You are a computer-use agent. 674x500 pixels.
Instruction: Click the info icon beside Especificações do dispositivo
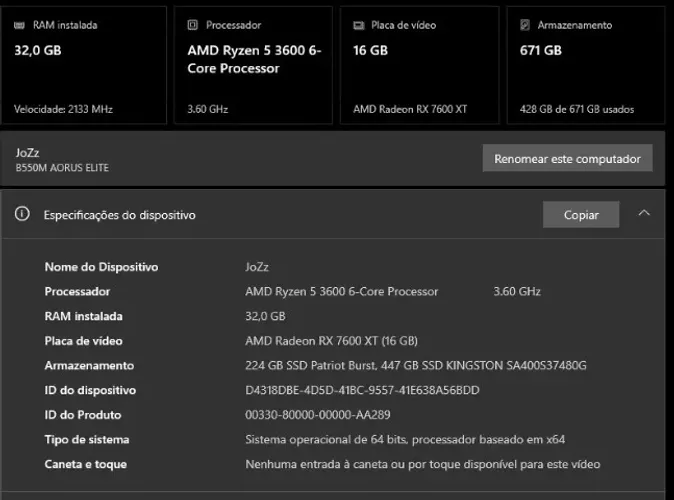22,214
